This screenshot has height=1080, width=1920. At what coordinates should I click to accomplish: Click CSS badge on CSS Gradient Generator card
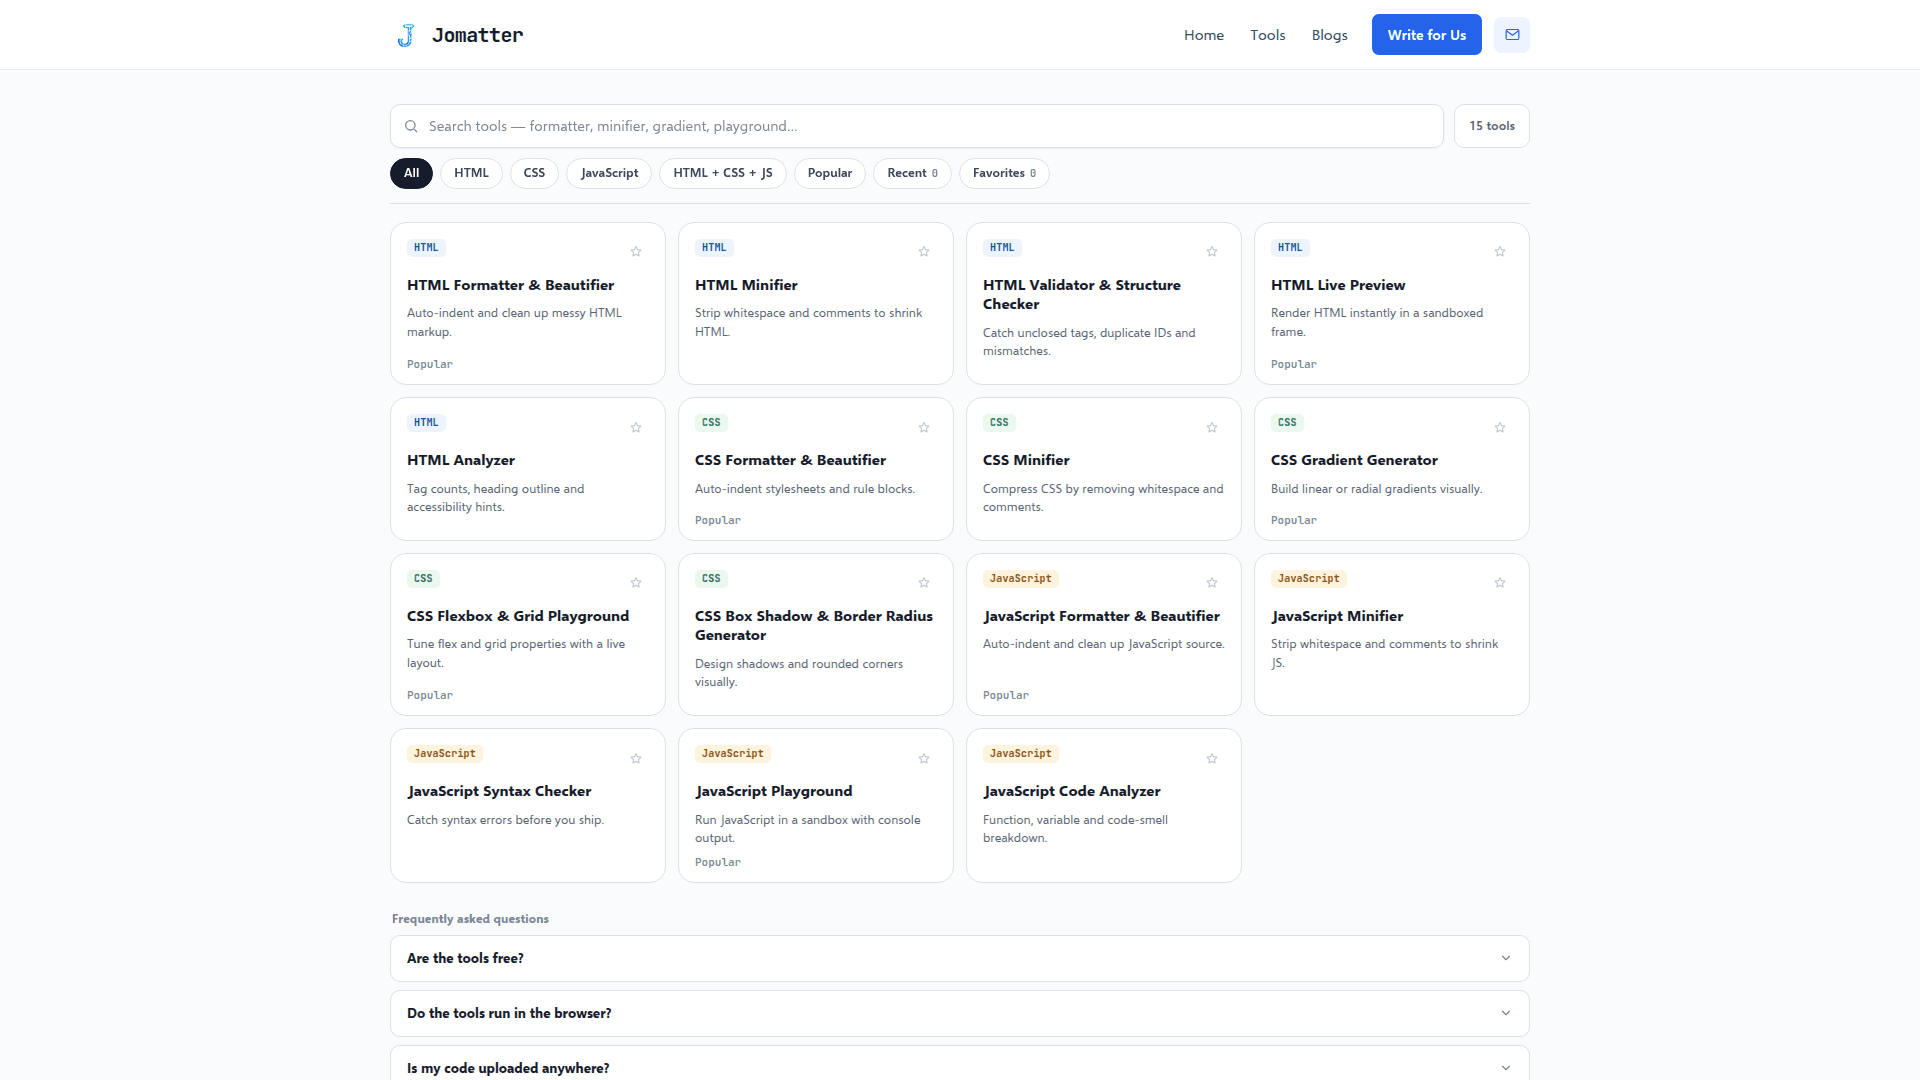[1287, 423]
